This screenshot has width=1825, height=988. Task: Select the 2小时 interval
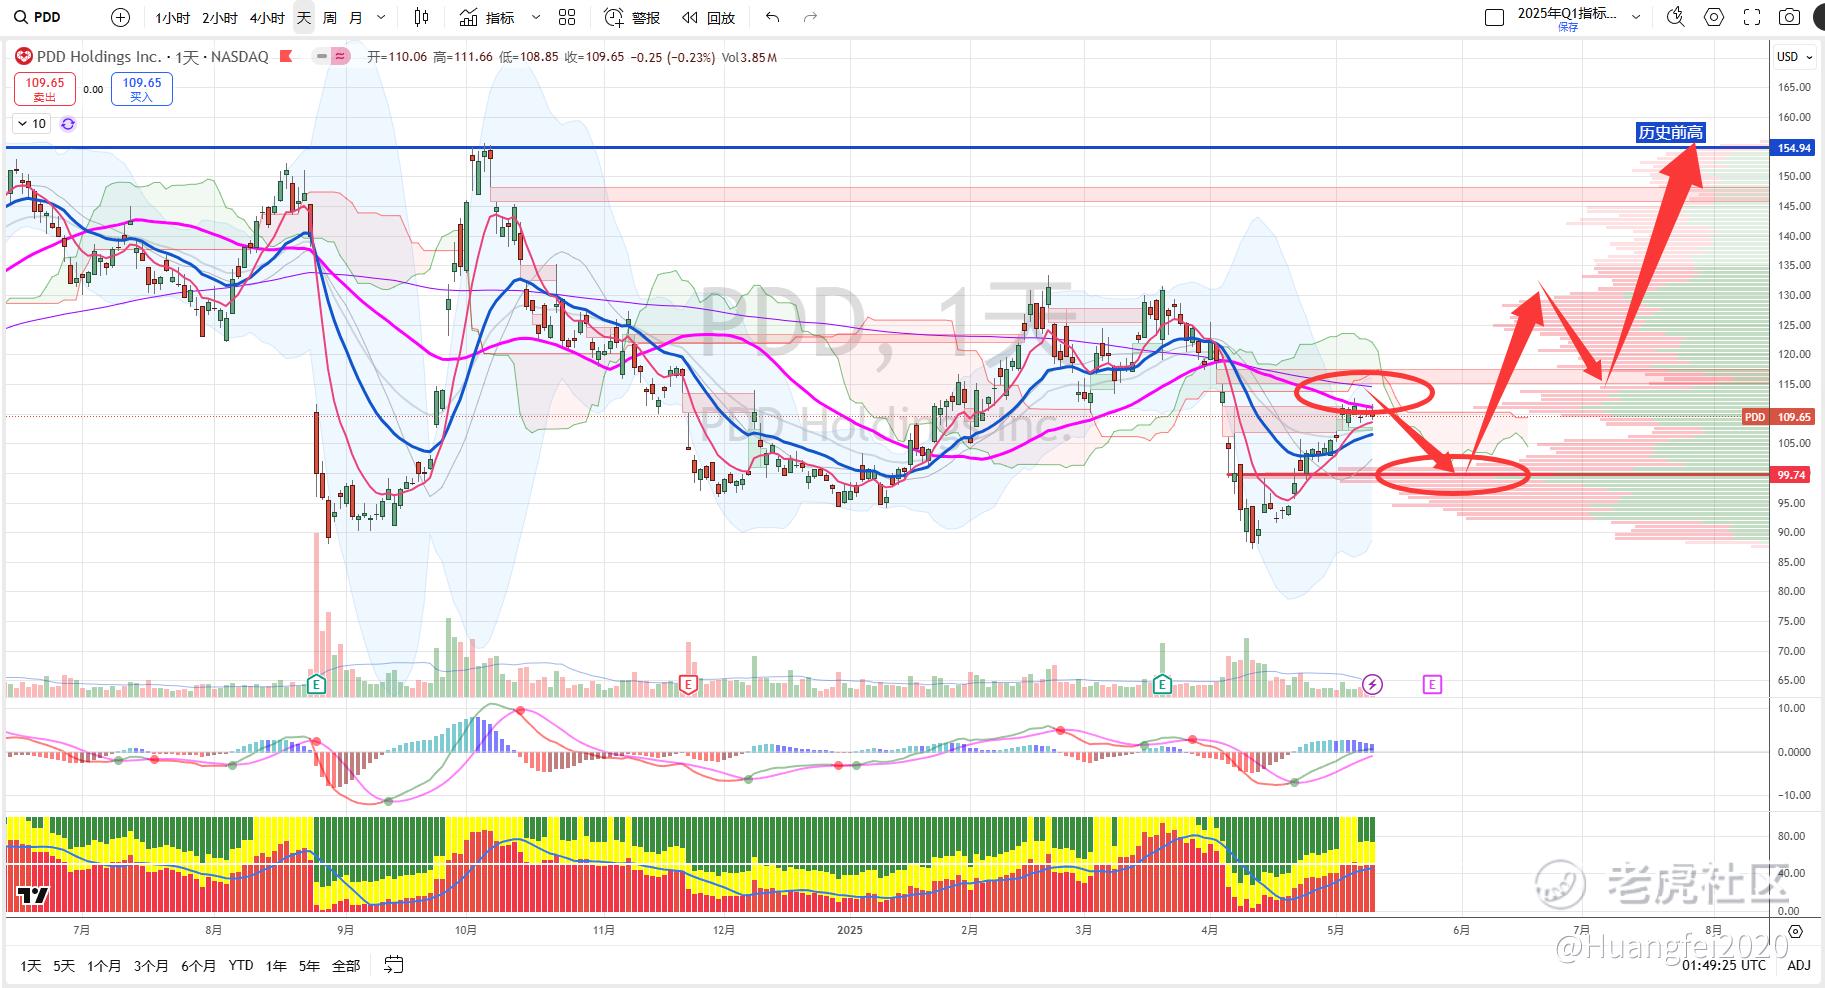220,18
